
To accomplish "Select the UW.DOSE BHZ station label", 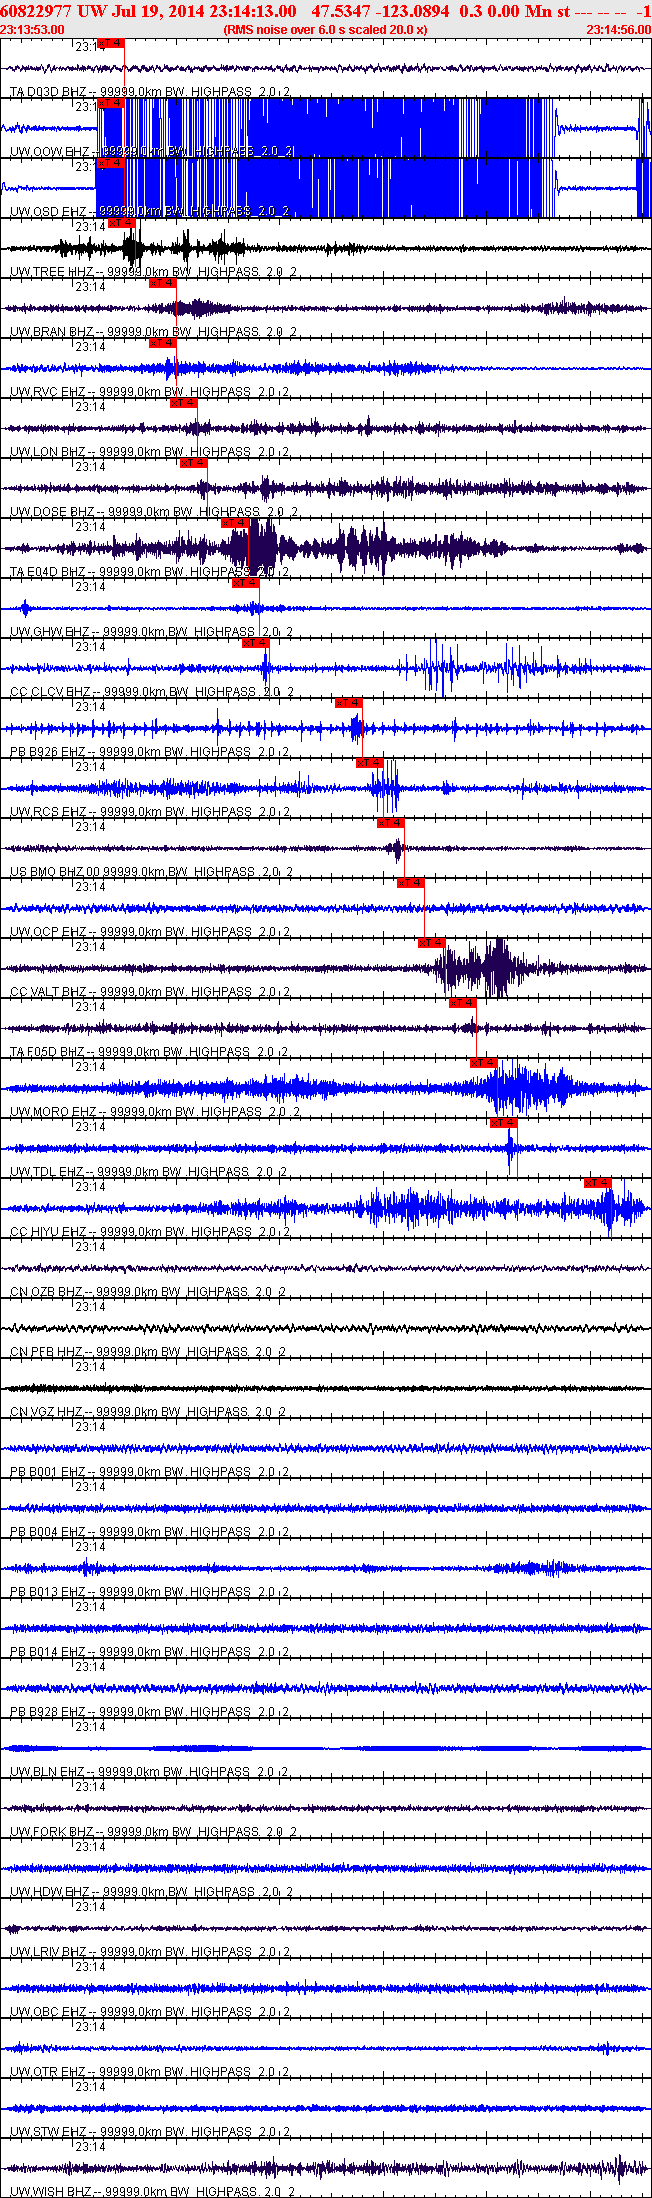I will point(53,512).
